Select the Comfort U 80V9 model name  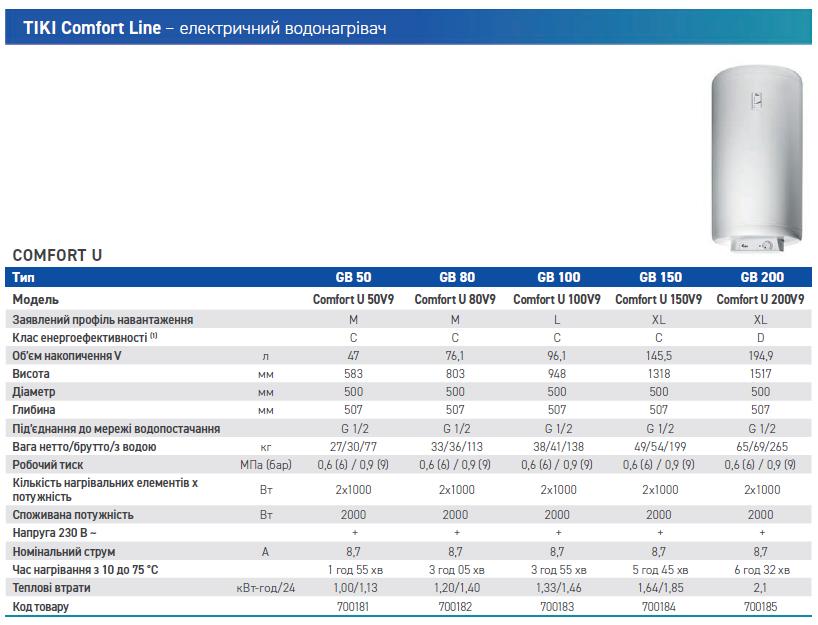pos(455,299)
